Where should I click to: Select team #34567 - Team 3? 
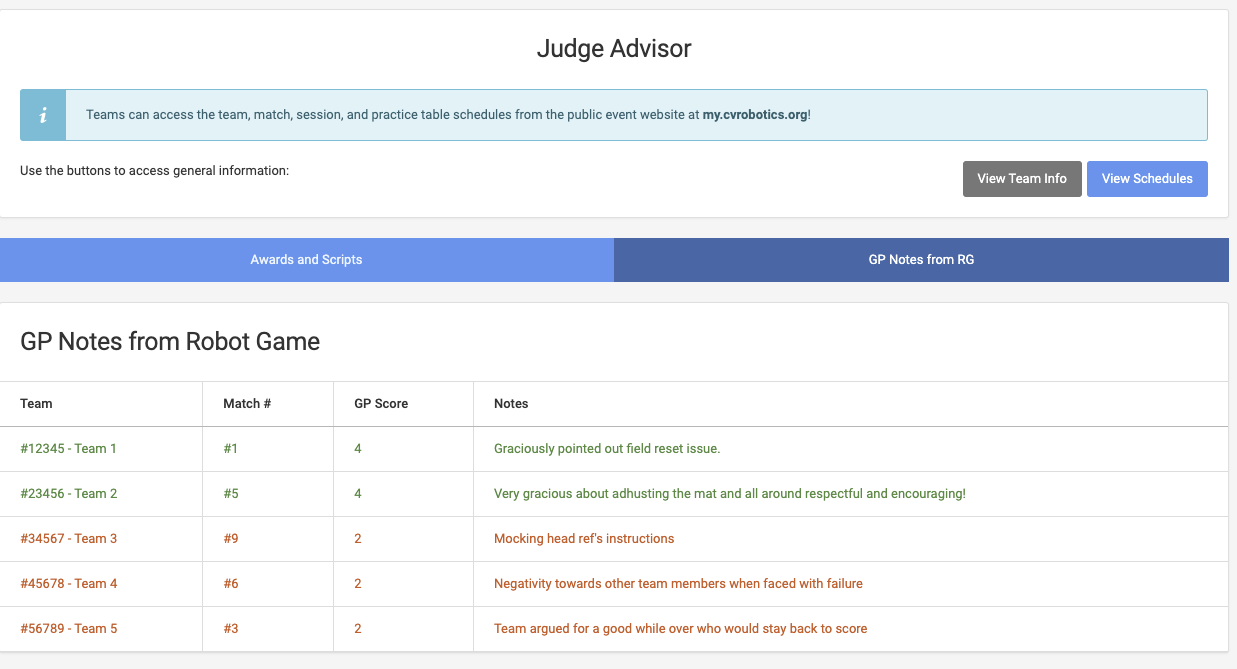[x=69, y=539]
